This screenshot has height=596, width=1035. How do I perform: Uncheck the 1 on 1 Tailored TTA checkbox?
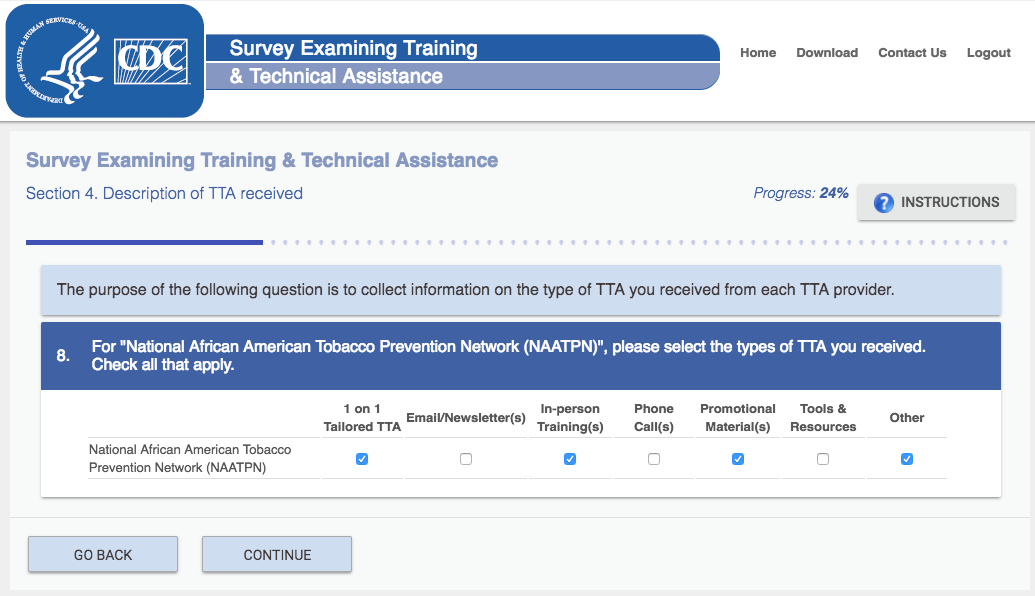(x=362, y=459)
